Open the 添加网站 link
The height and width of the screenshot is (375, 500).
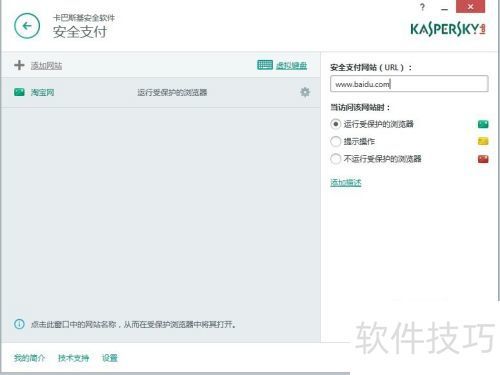[x=46, y=66]
